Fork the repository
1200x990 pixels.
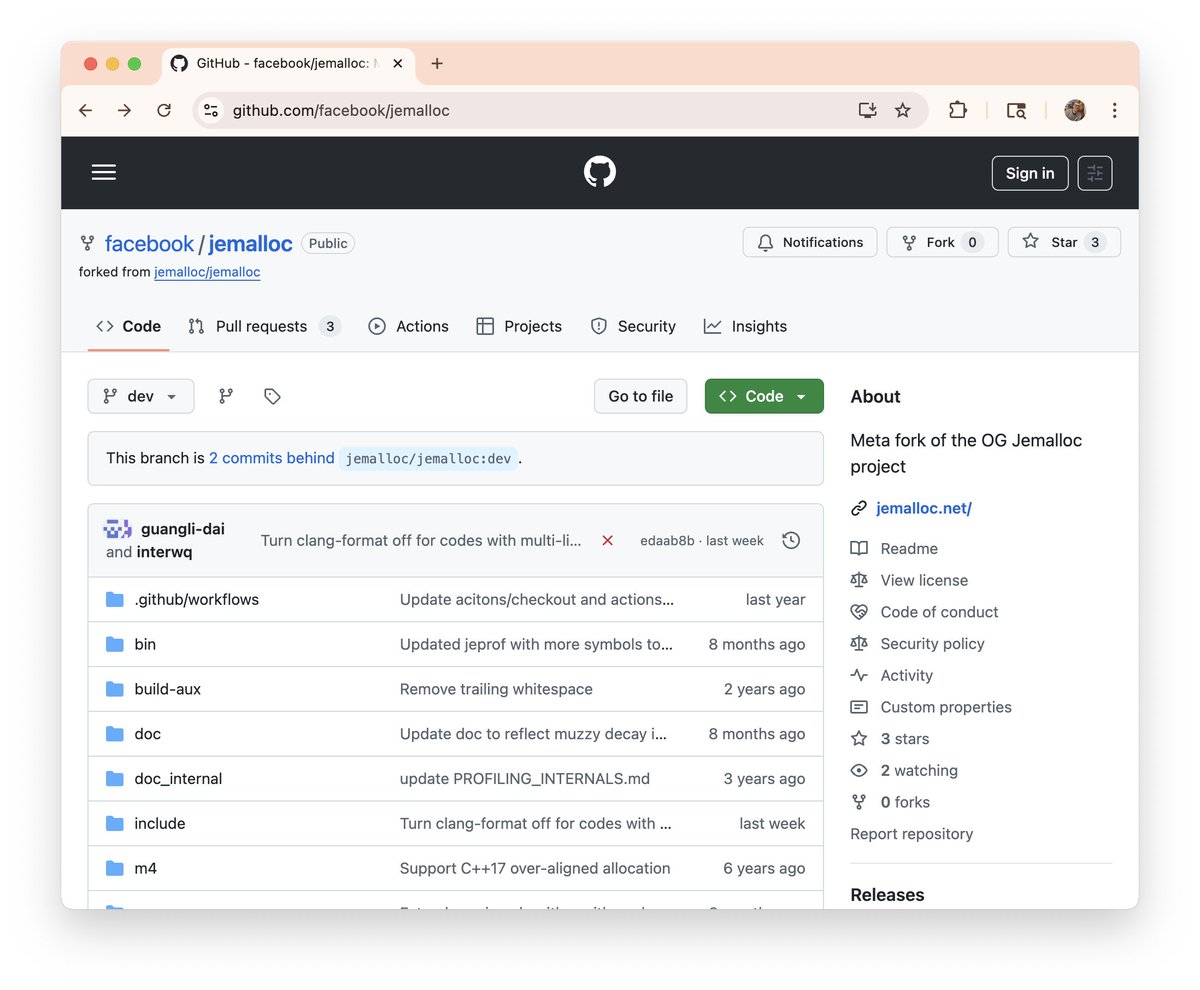[x=942, y=242]
